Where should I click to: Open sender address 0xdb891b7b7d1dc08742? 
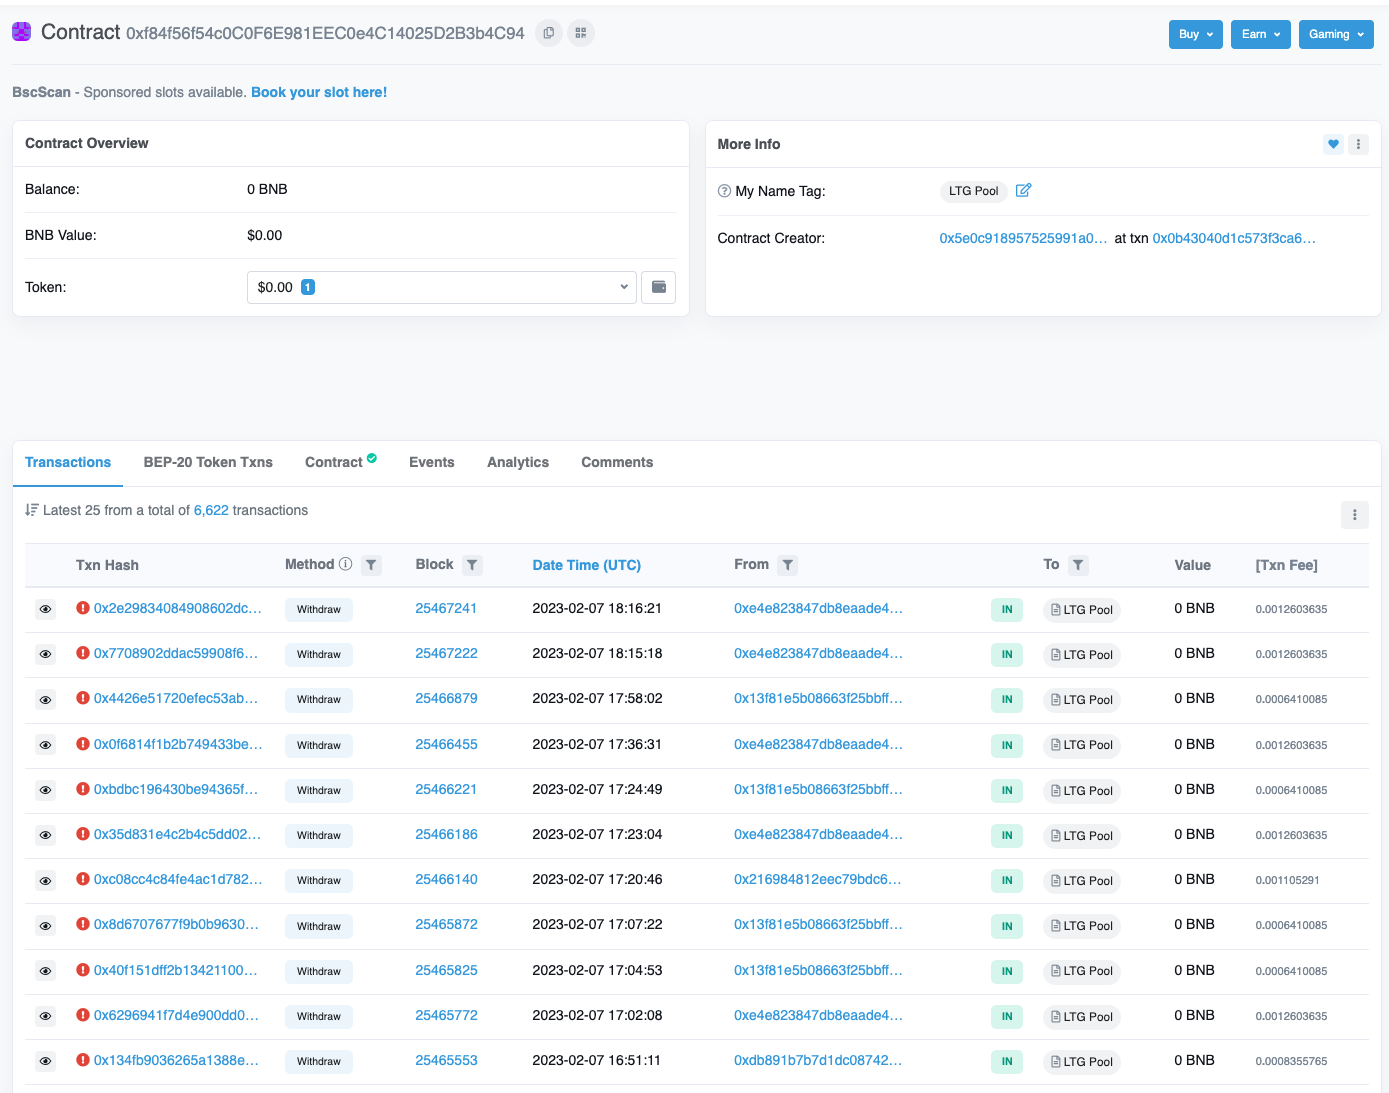pyautogui.click(x=818, y=1060)
